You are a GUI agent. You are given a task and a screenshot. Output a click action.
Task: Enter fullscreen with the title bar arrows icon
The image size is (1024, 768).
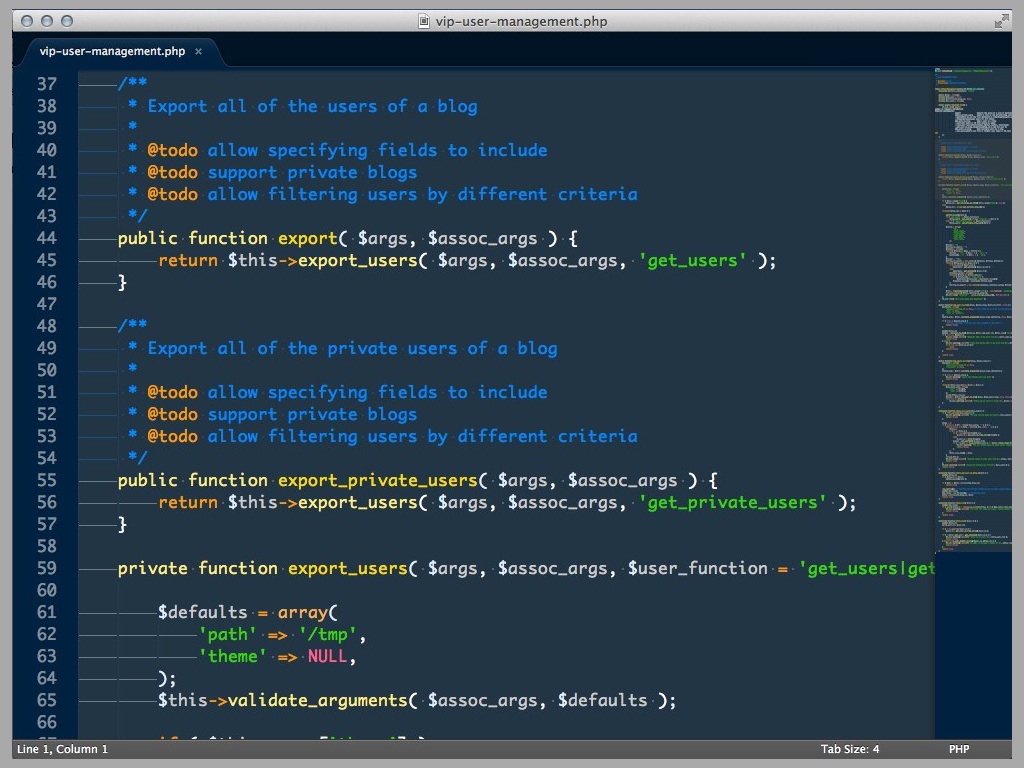[x=1001, y=22]
